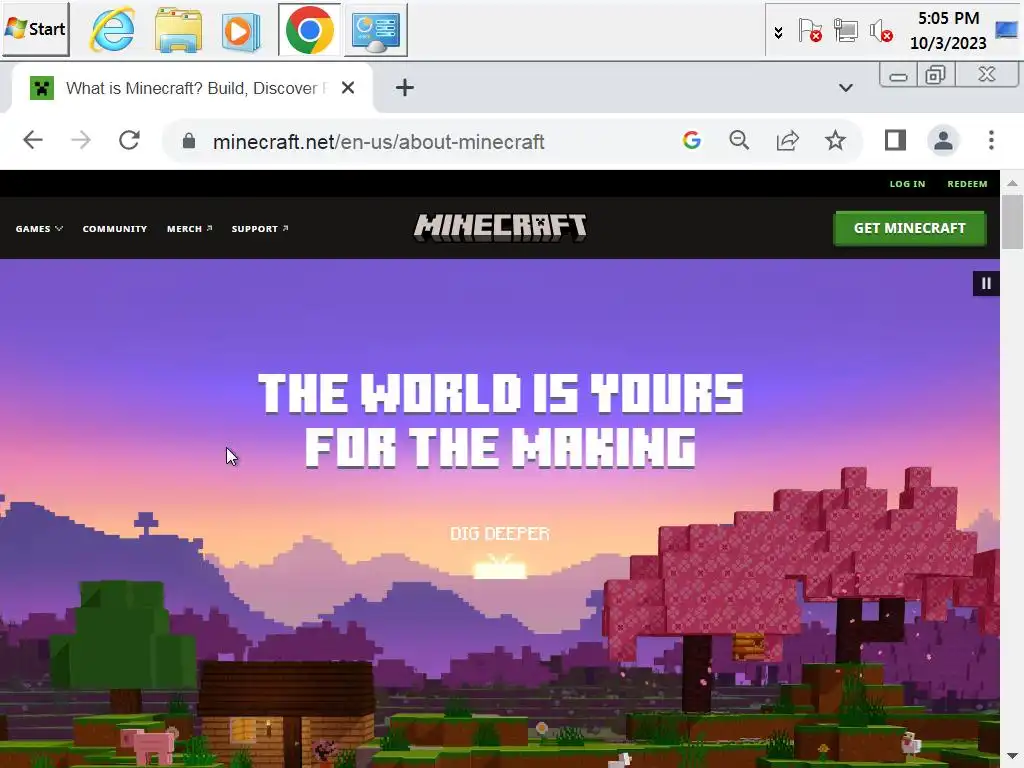The image size is (1024, 768).
Task: Open the muted volume speaker icon
Action: click(x=880, y=31)
